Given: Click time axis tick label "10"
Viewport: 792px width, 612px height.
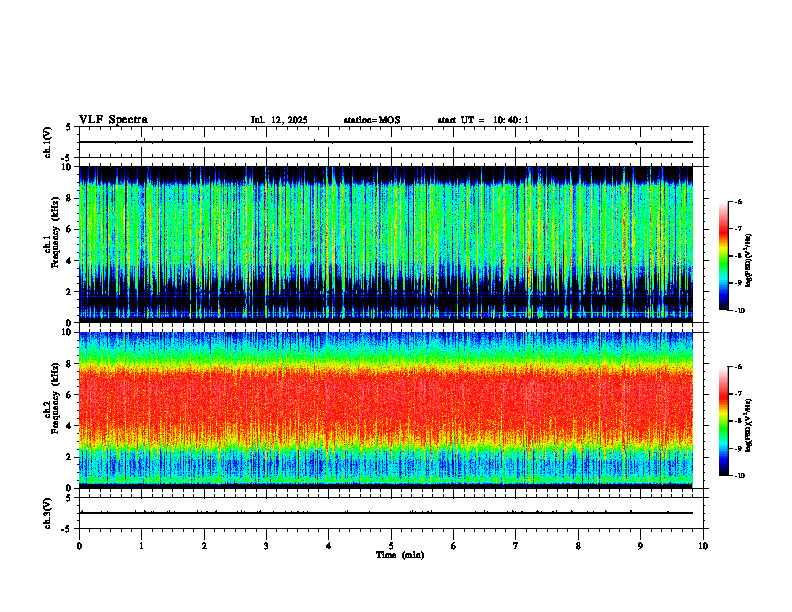Looking at the screenshot, I should [x=703, y=546].
